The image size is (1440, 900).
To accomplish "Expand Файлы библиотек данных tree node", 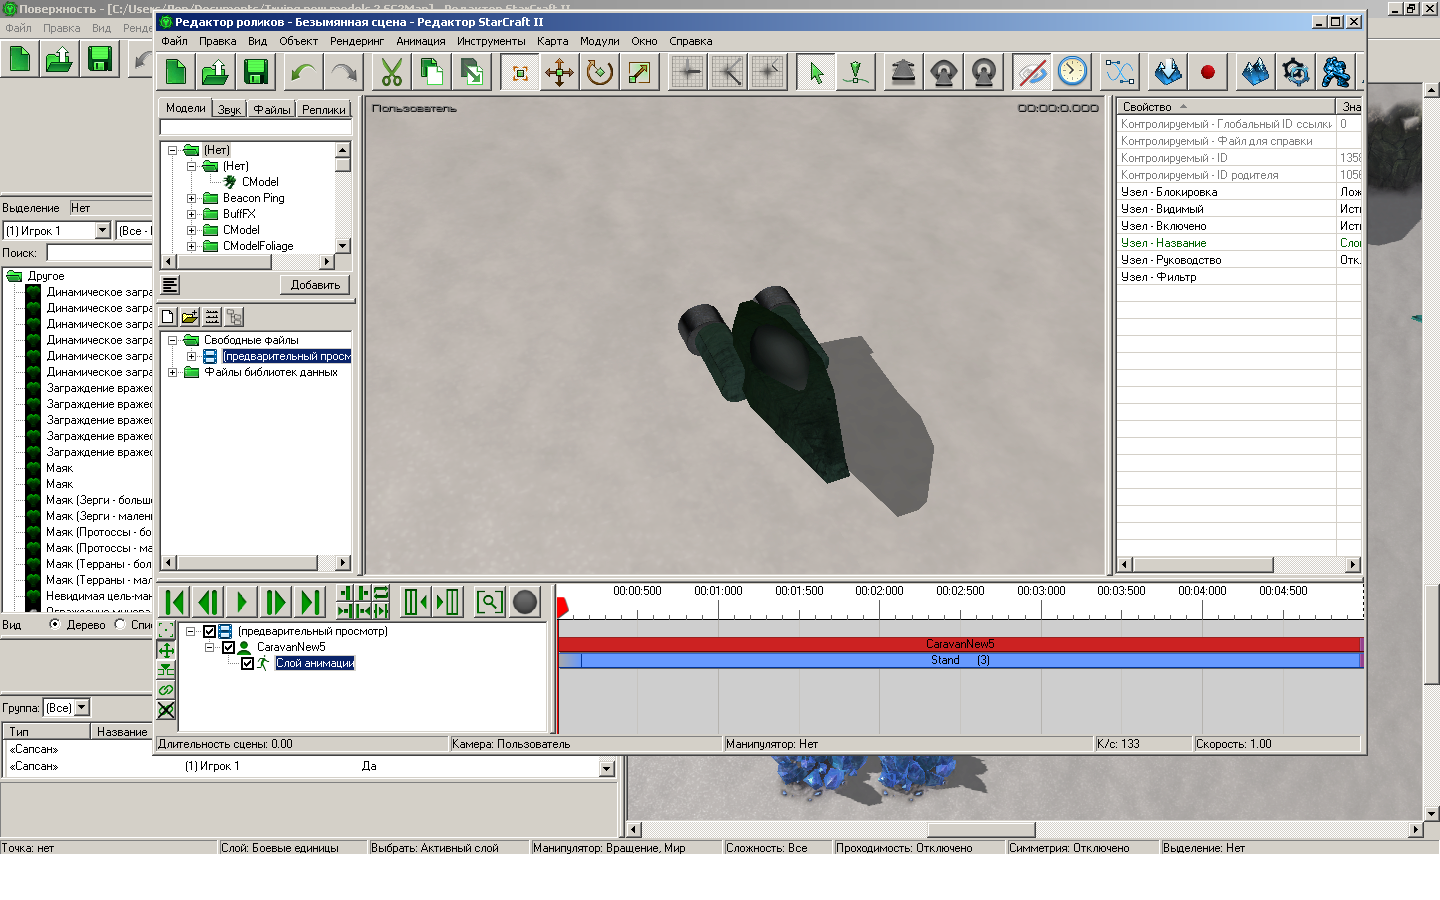I will [172, 372].
